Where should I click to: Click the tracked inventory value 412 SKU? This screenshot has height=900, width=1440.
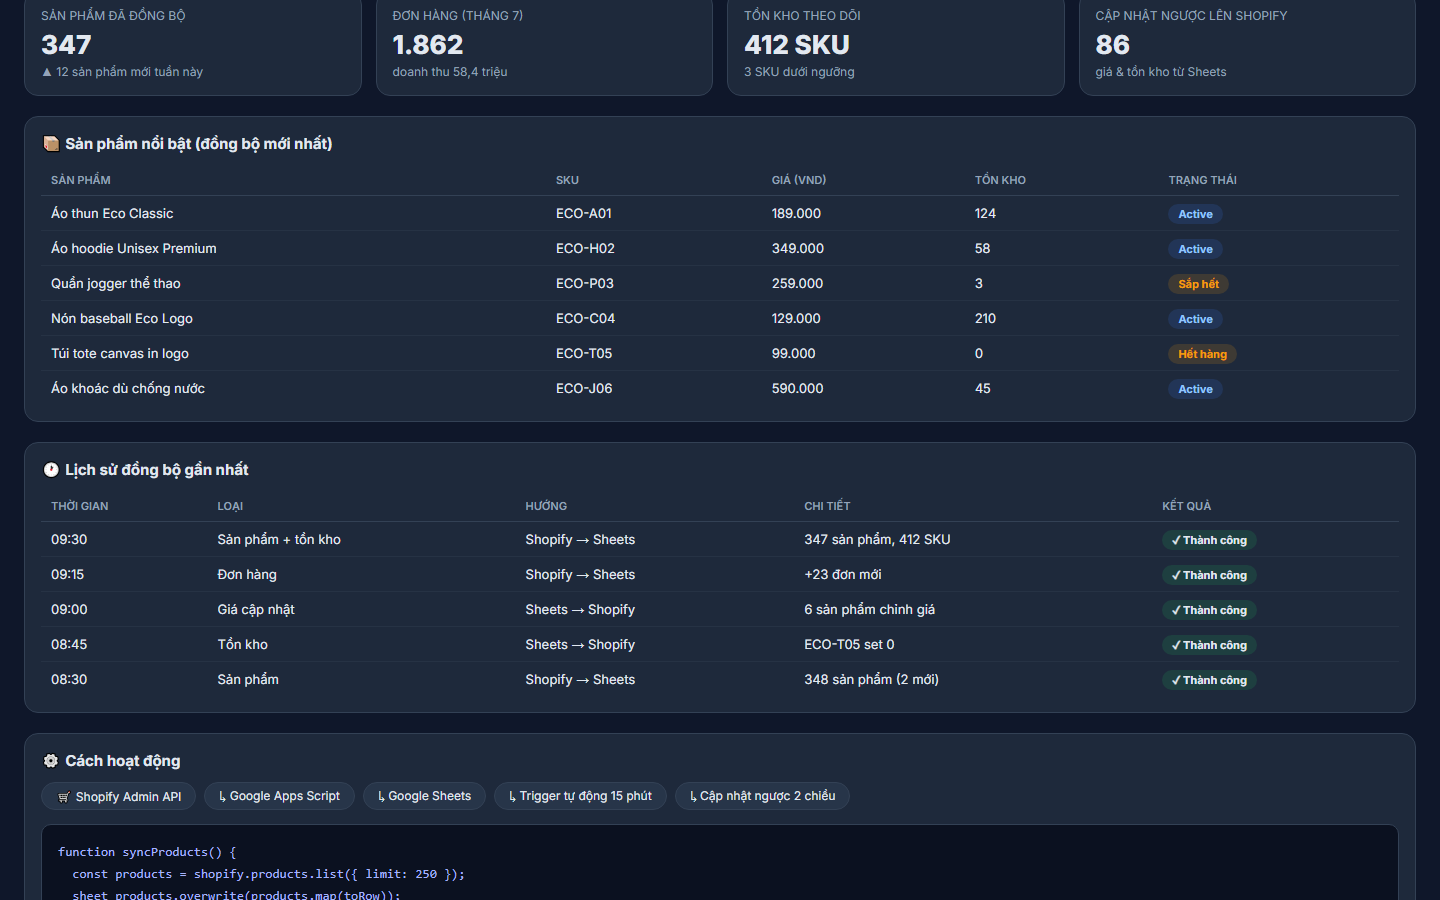[797, 45]
